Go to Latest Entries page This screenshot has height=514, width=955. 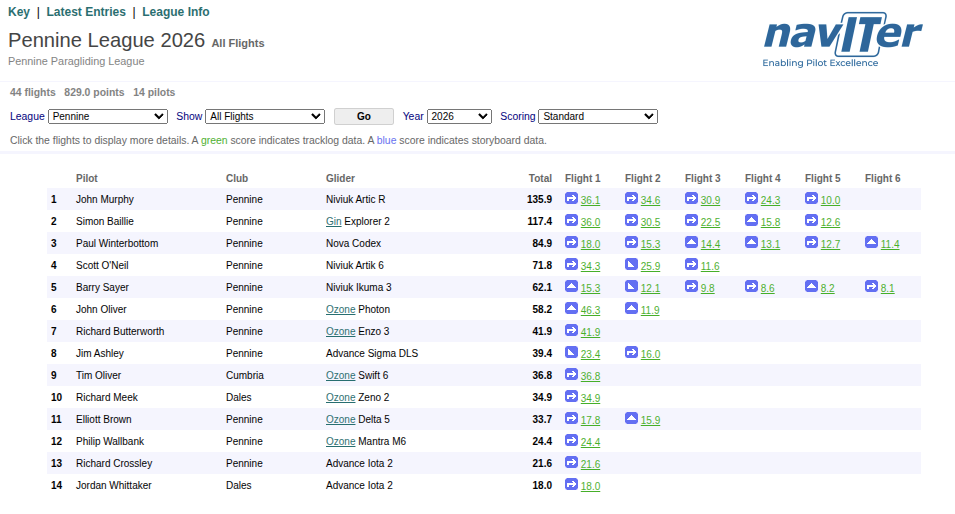[x=86, y=12]
